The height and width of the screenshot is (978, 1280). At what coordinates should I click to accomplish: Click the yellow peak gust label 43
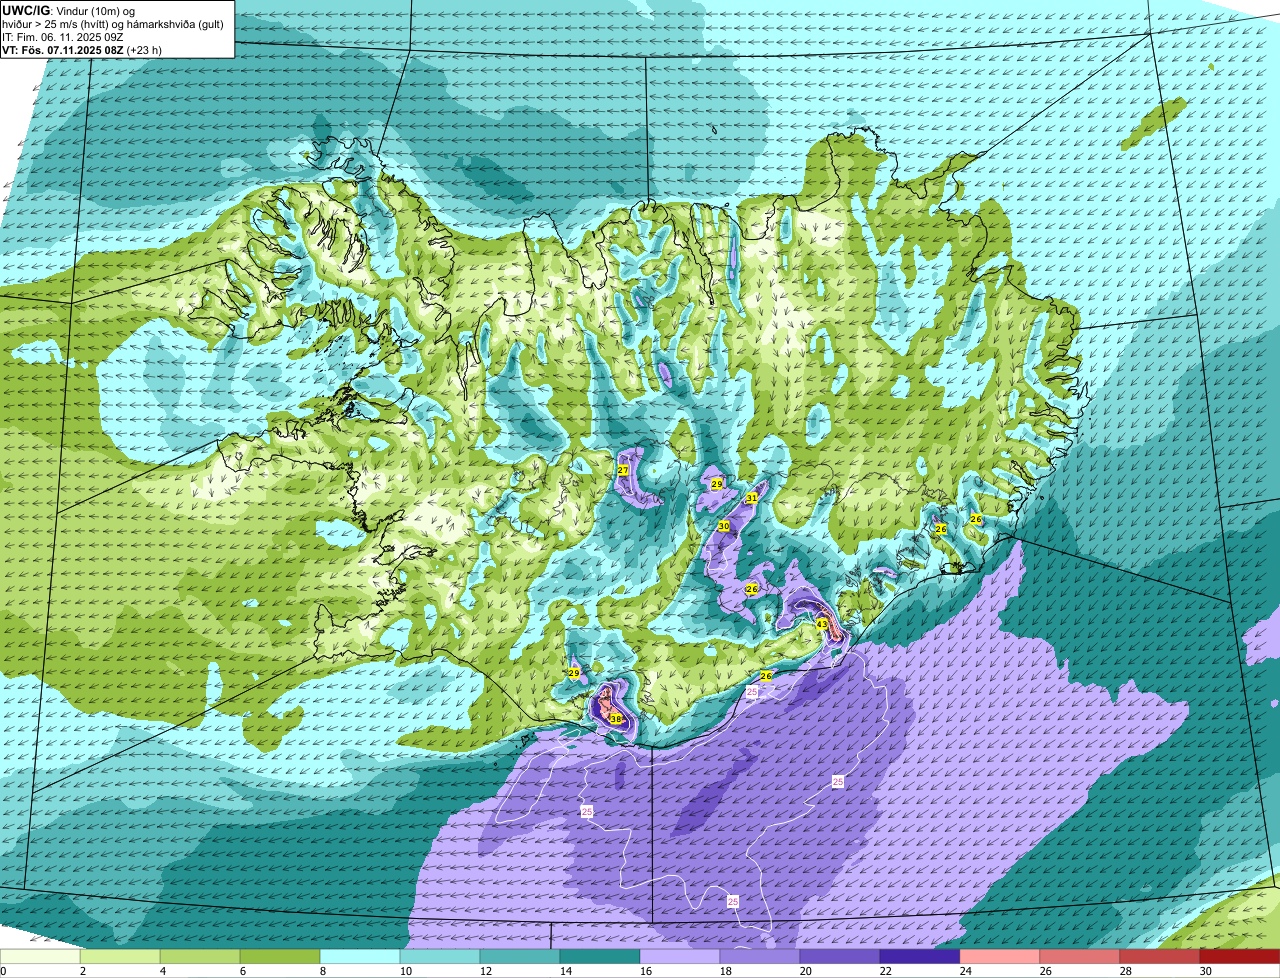822,624
